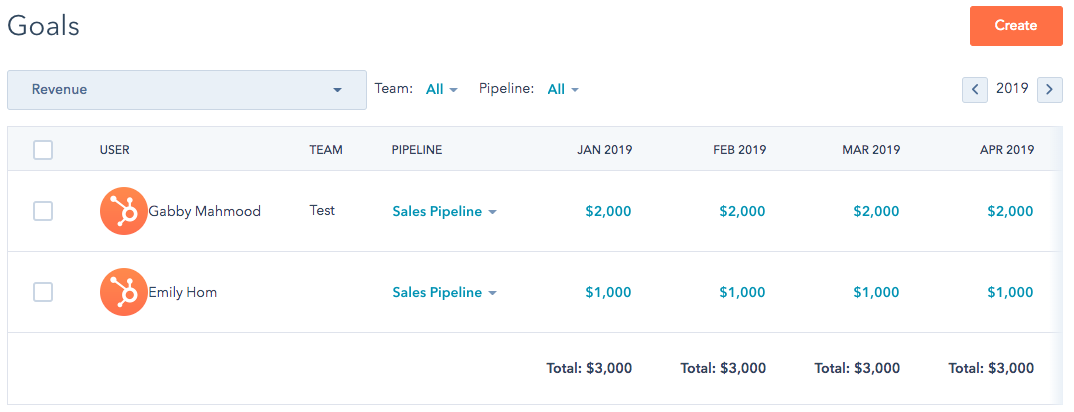
Task: Click the PIPELINE column header
Action: pos(417,150)
